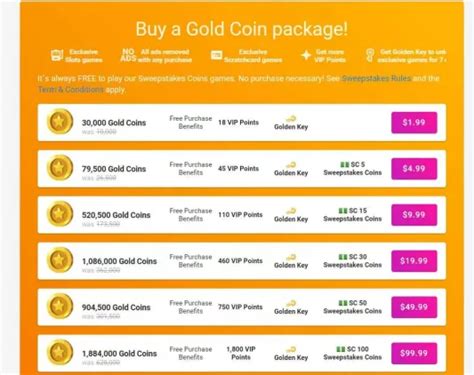The height and width of the screenshot is (375, 474).
Task: Select the $9.99 price button
Action: point(414,215)
